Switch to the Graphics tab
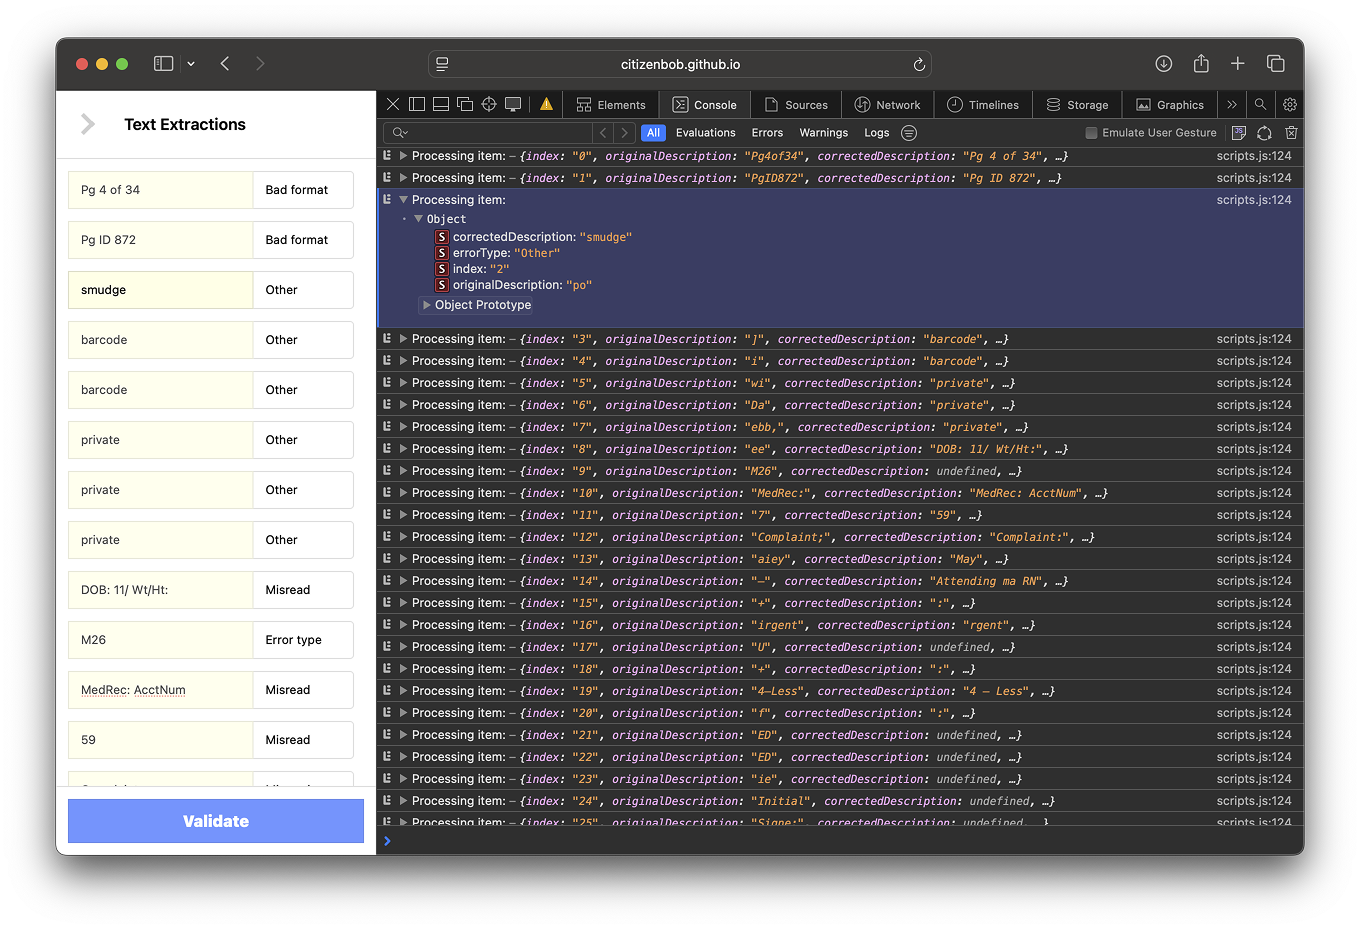This screenshot has width=1360, height=929. coord(1170,104)
